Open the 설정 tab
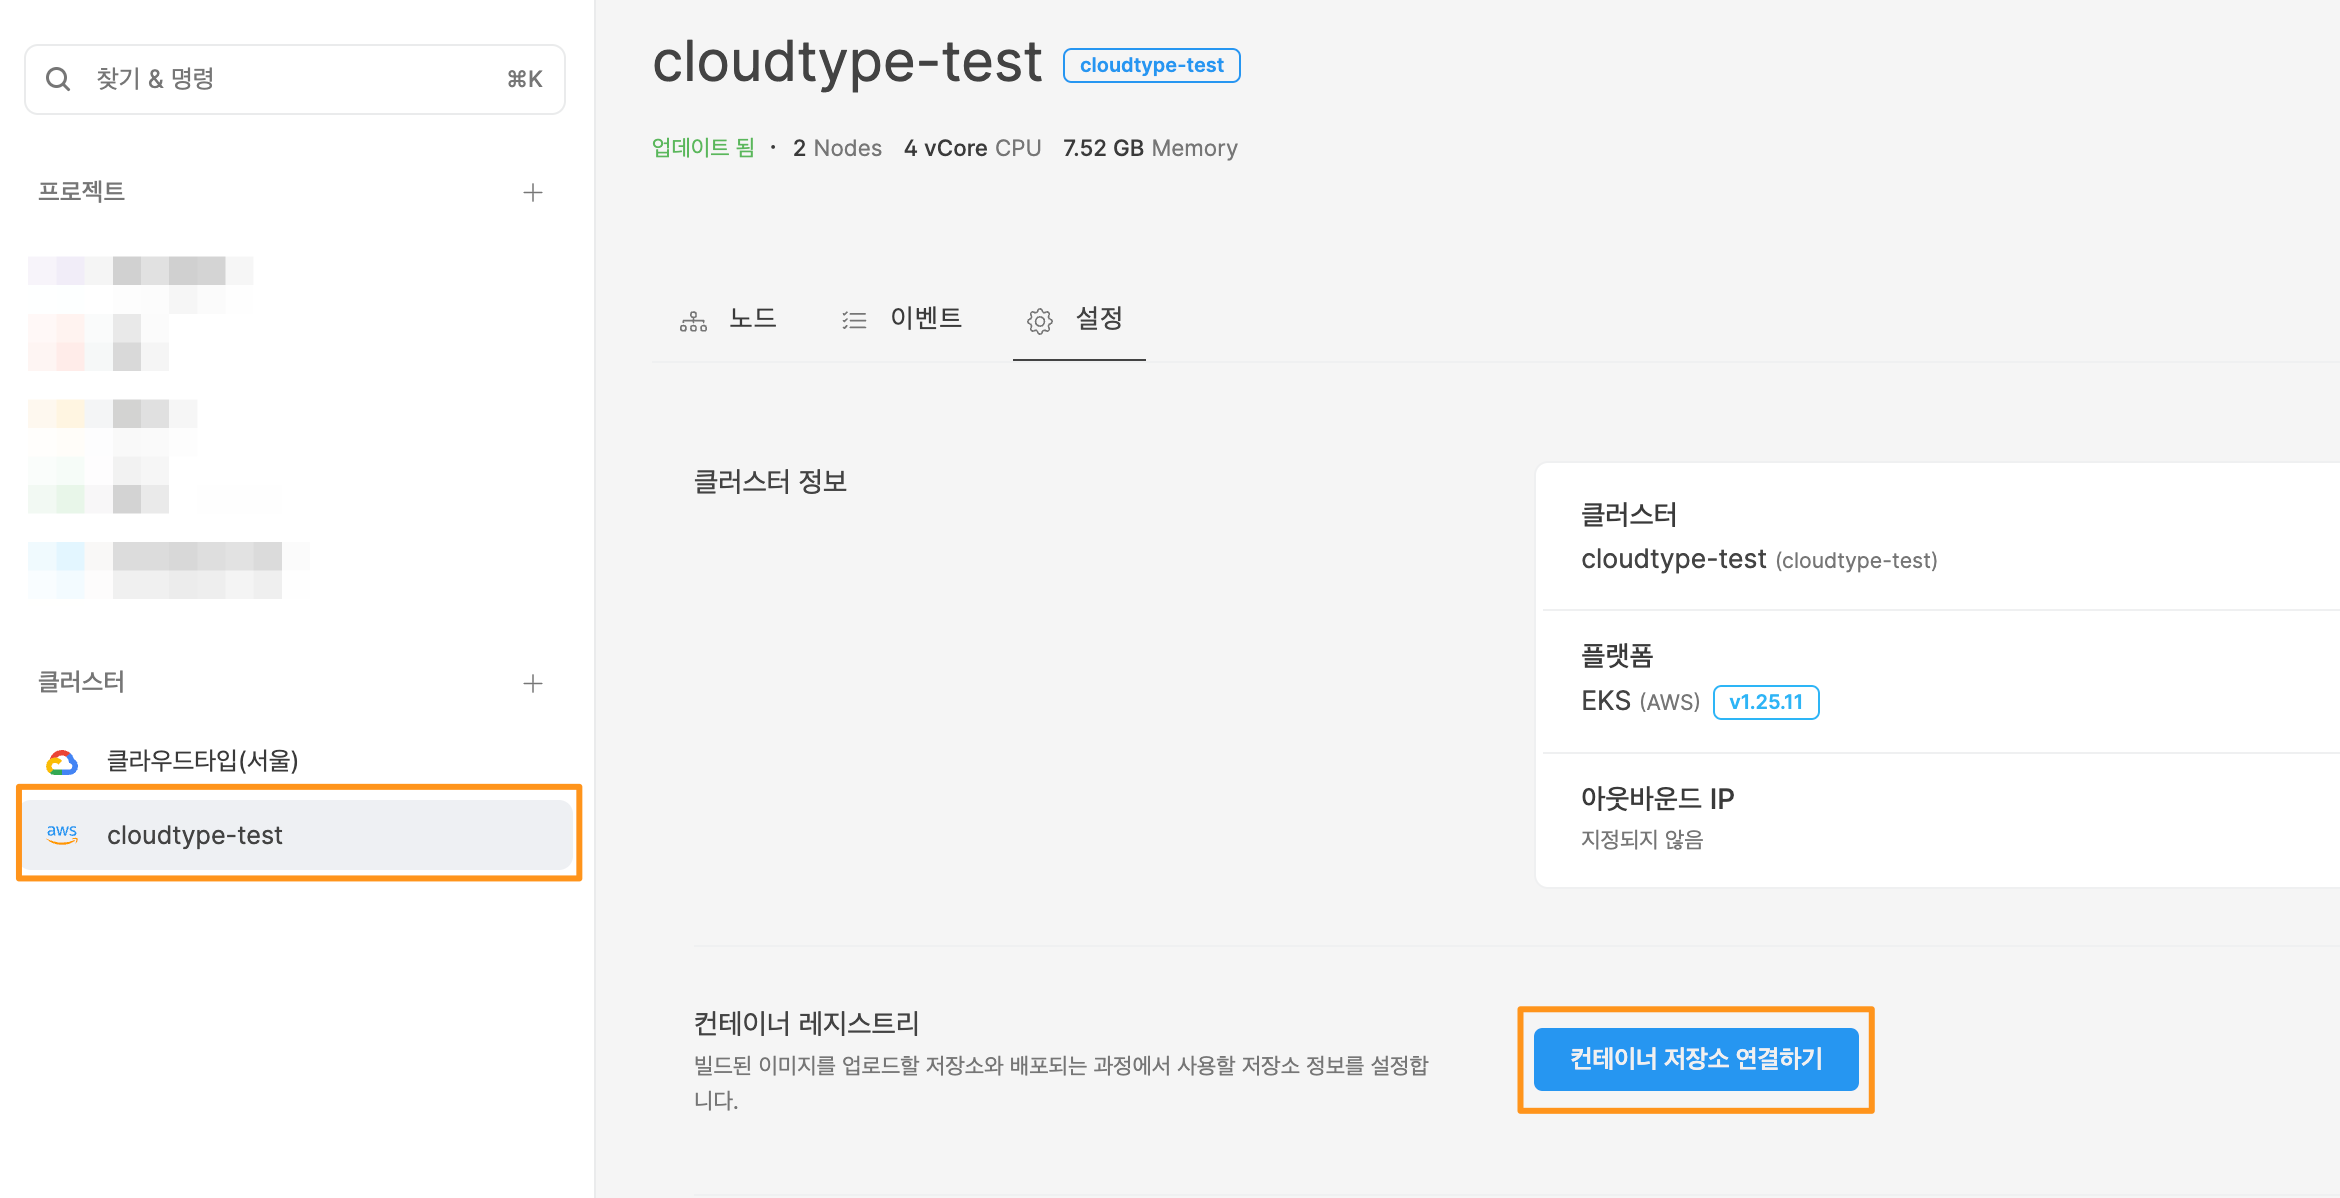Image resolution: width=2340 pixels, height=1198 pixels. (1098, 319)
